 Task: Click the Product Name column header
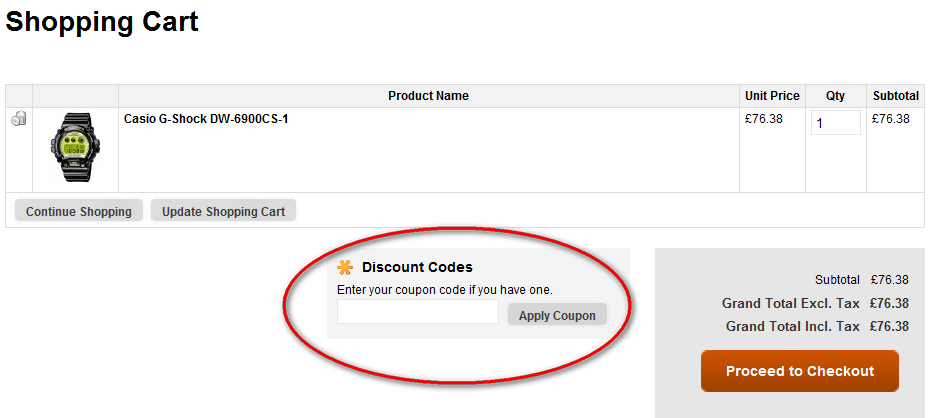point(428,96)
